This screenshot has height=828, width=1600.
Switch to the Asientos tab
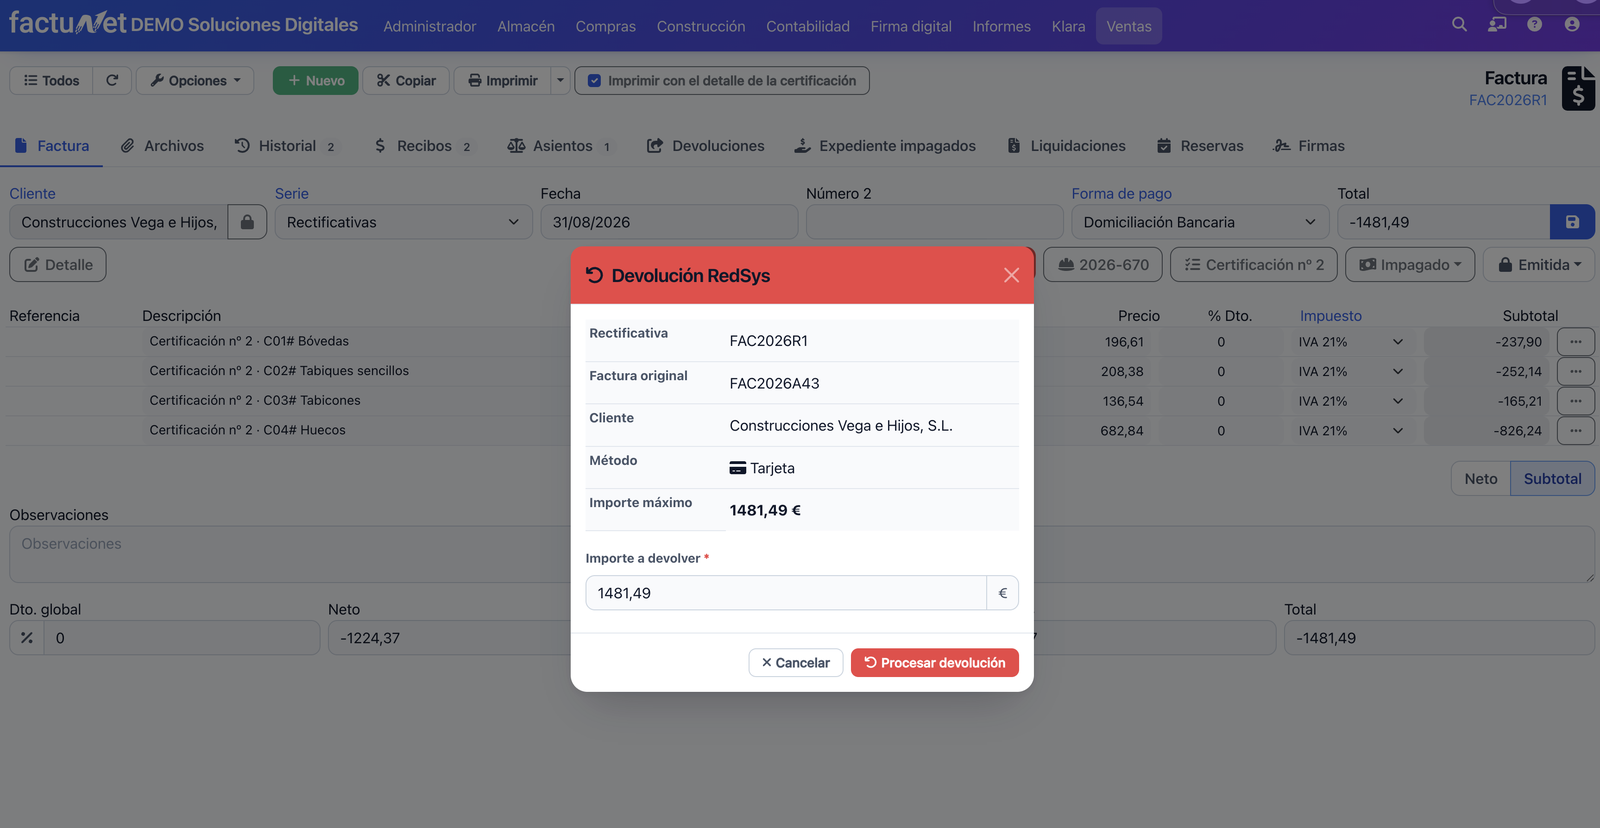(x=559, y=146)
